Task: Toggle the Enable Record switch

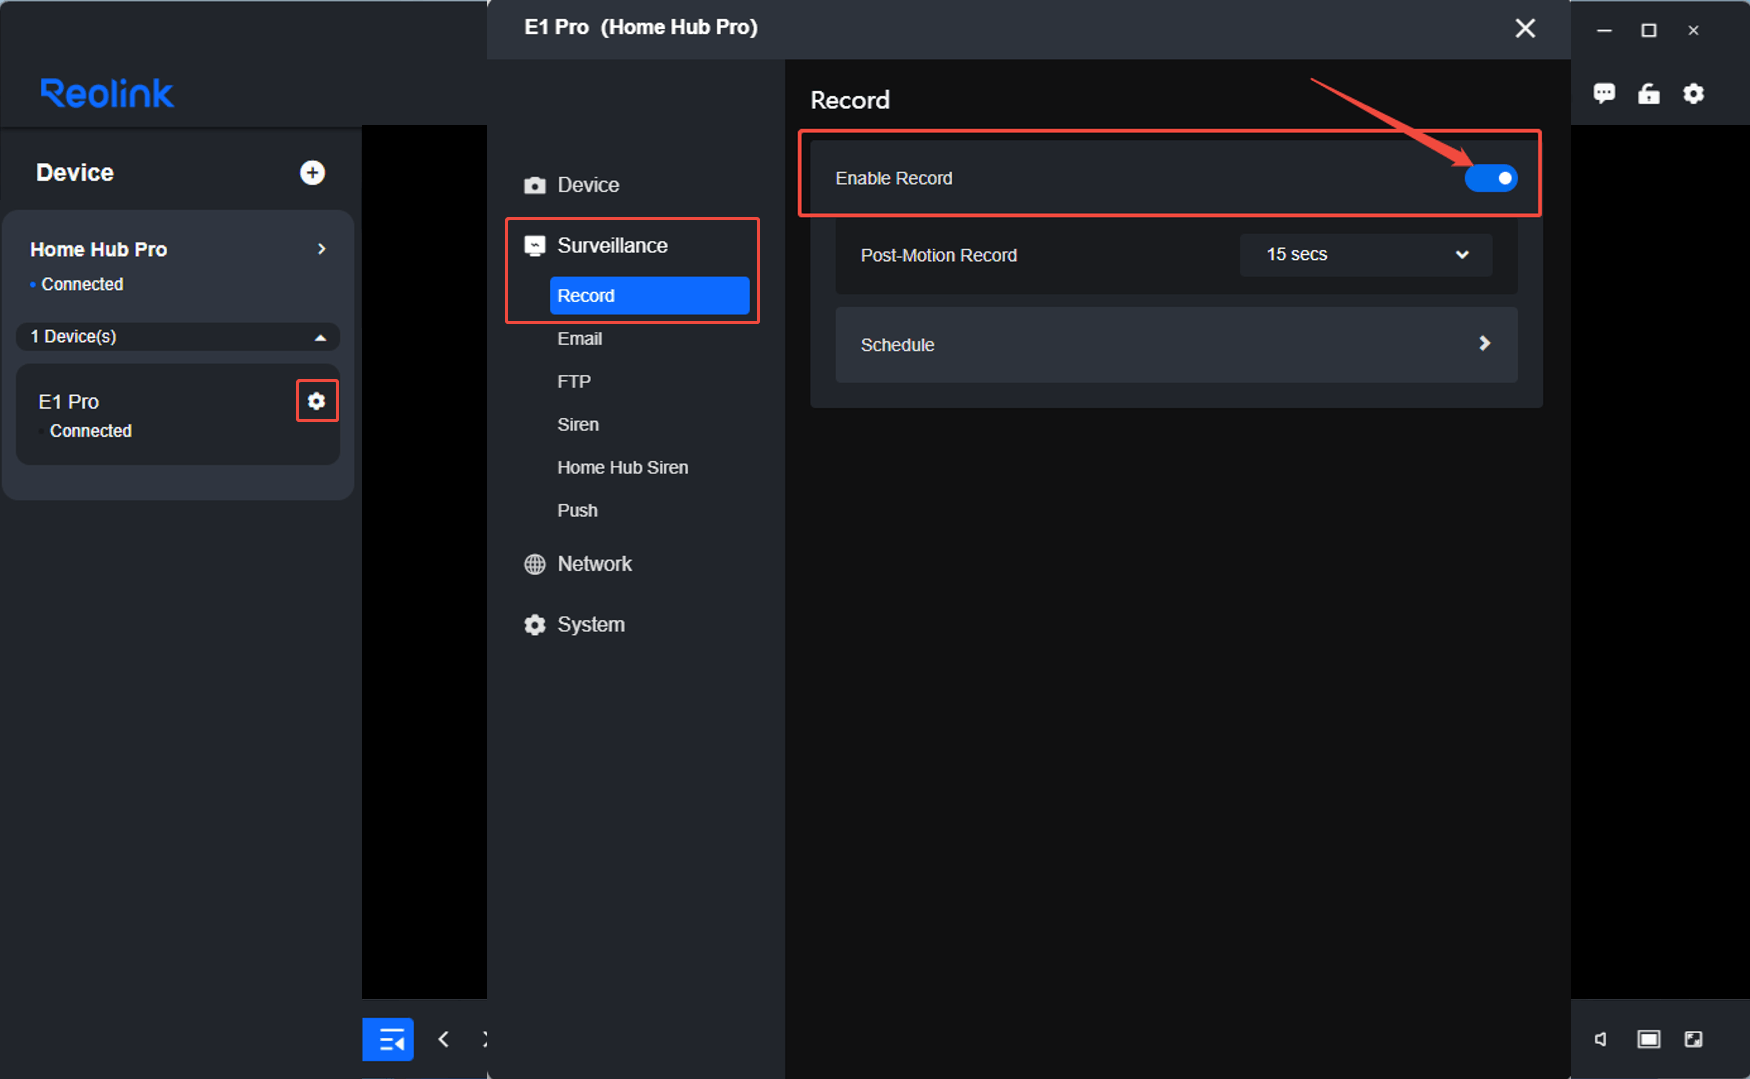Action: coord(1491,178)
